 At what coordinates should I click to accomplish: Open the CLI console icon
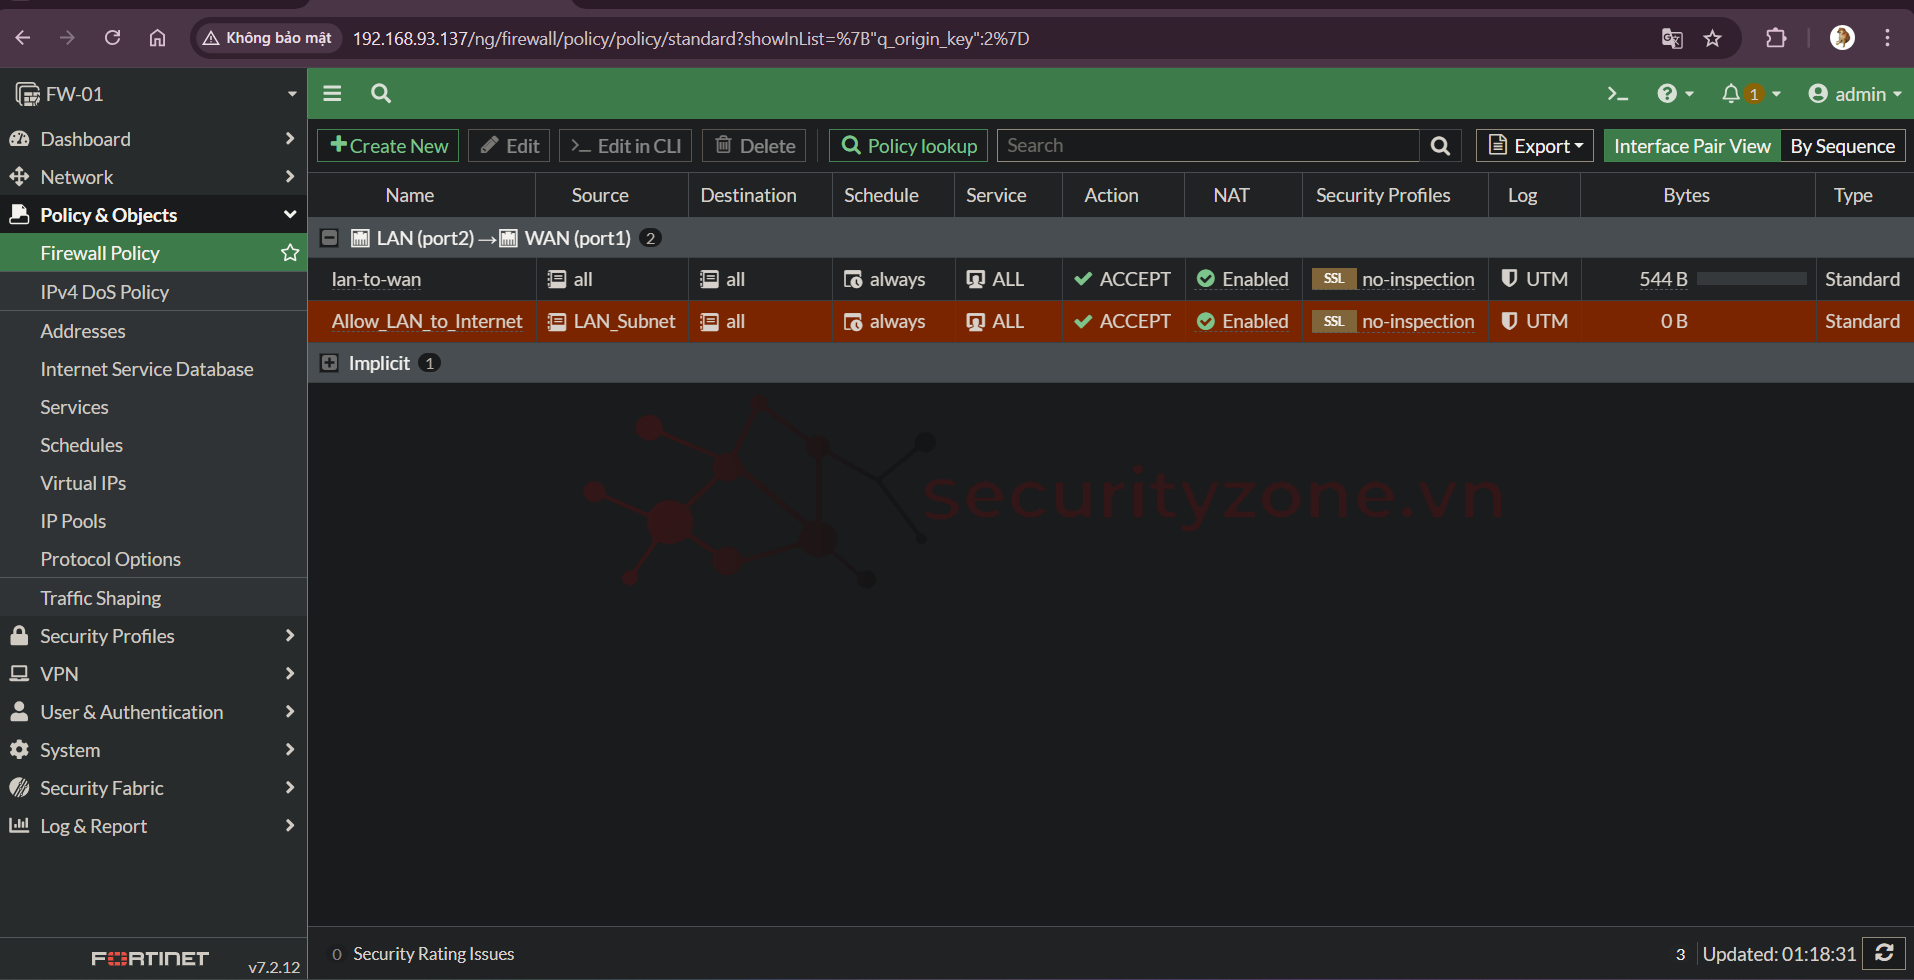[x=1617, y=94]
